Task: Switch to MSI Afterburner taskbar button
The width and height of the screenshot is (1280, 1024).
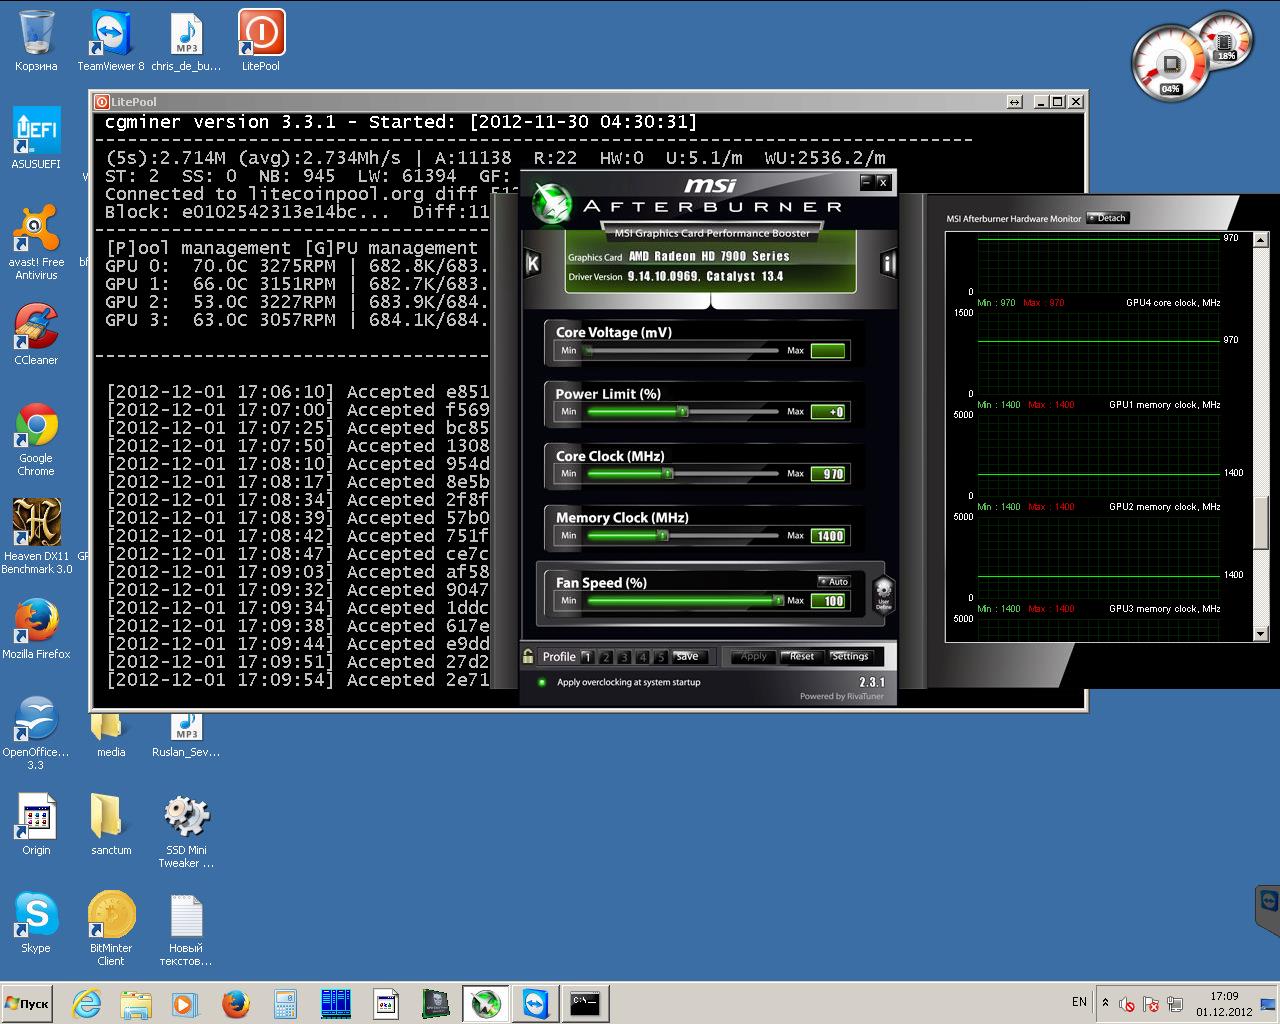Action: coord(486,1004)
